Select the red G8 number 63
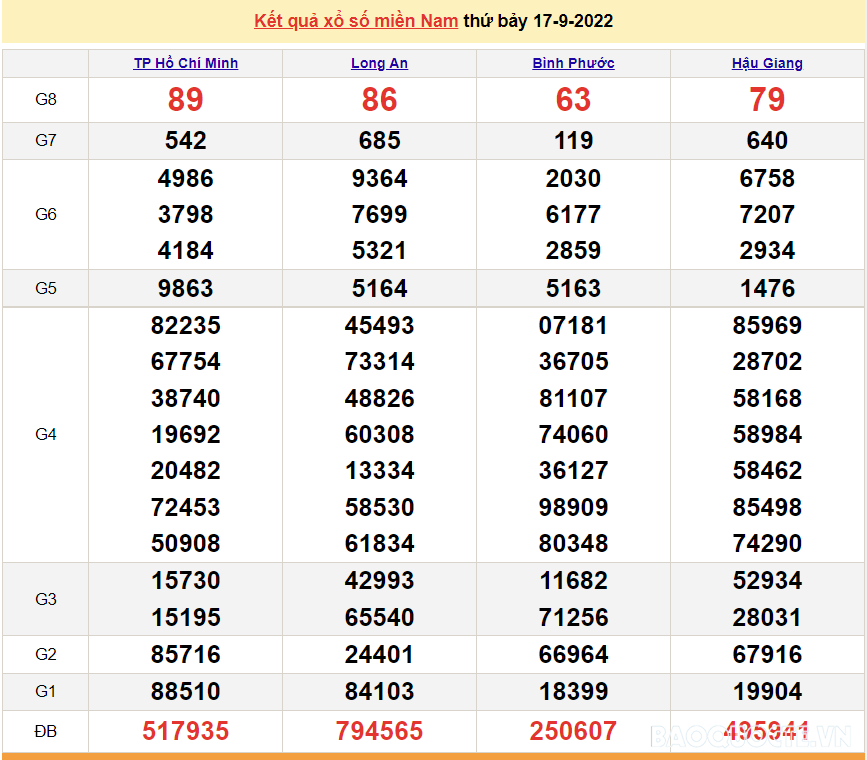This screenshot has width=867, height=760. 573,100
